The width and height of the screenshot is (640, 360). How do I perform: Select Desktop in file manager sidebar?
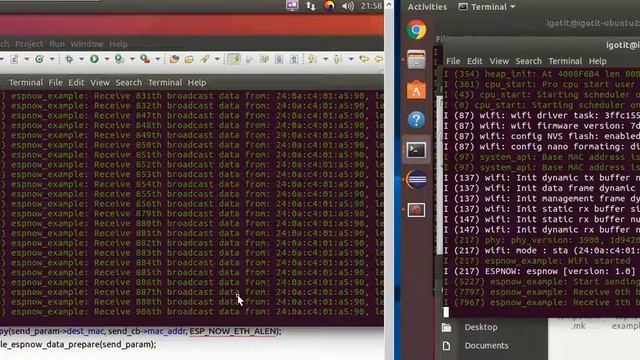click(x=481, y=327)
